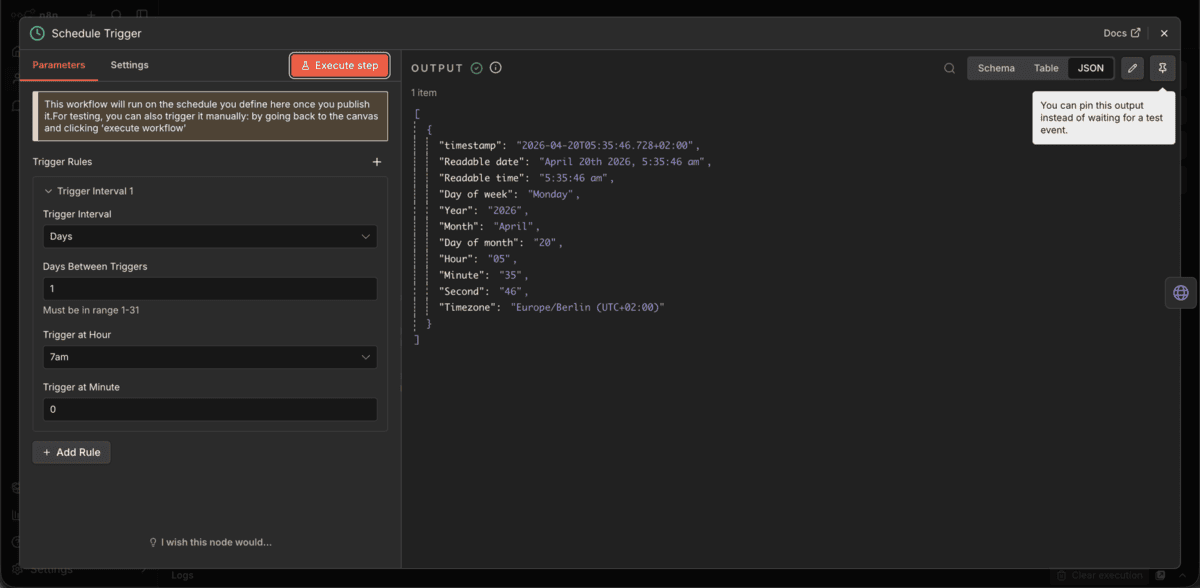Open Settings from the bottom-left sidebar gear
The width and height of the screenshot is (1200, 588).
18,568
